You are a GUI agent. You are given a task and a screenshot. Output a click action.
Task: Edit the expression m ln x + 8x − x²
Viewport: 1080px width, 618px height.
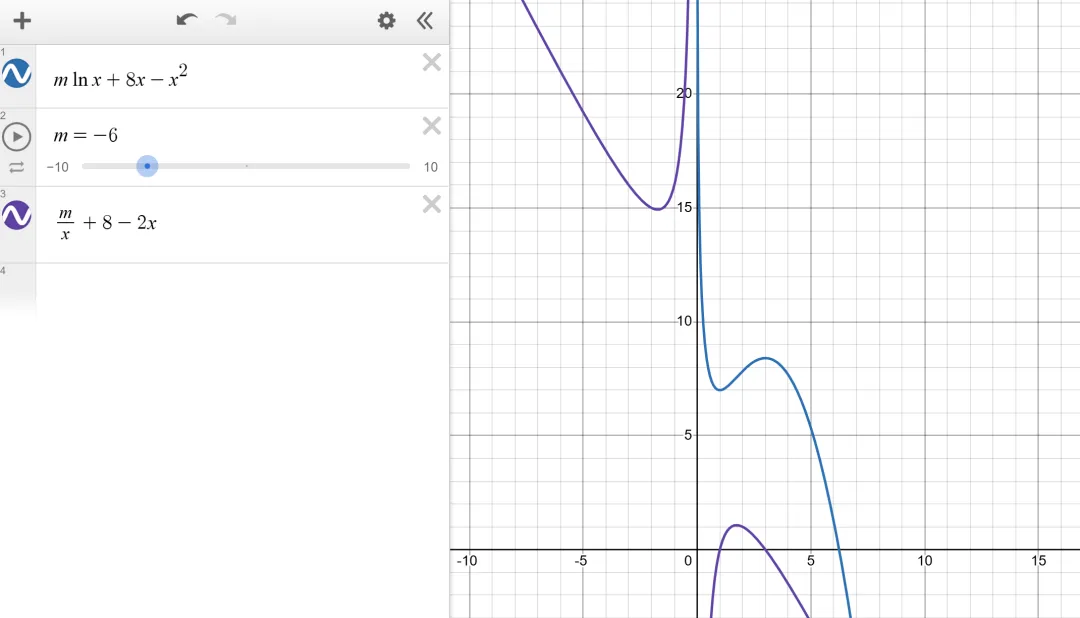121,76
